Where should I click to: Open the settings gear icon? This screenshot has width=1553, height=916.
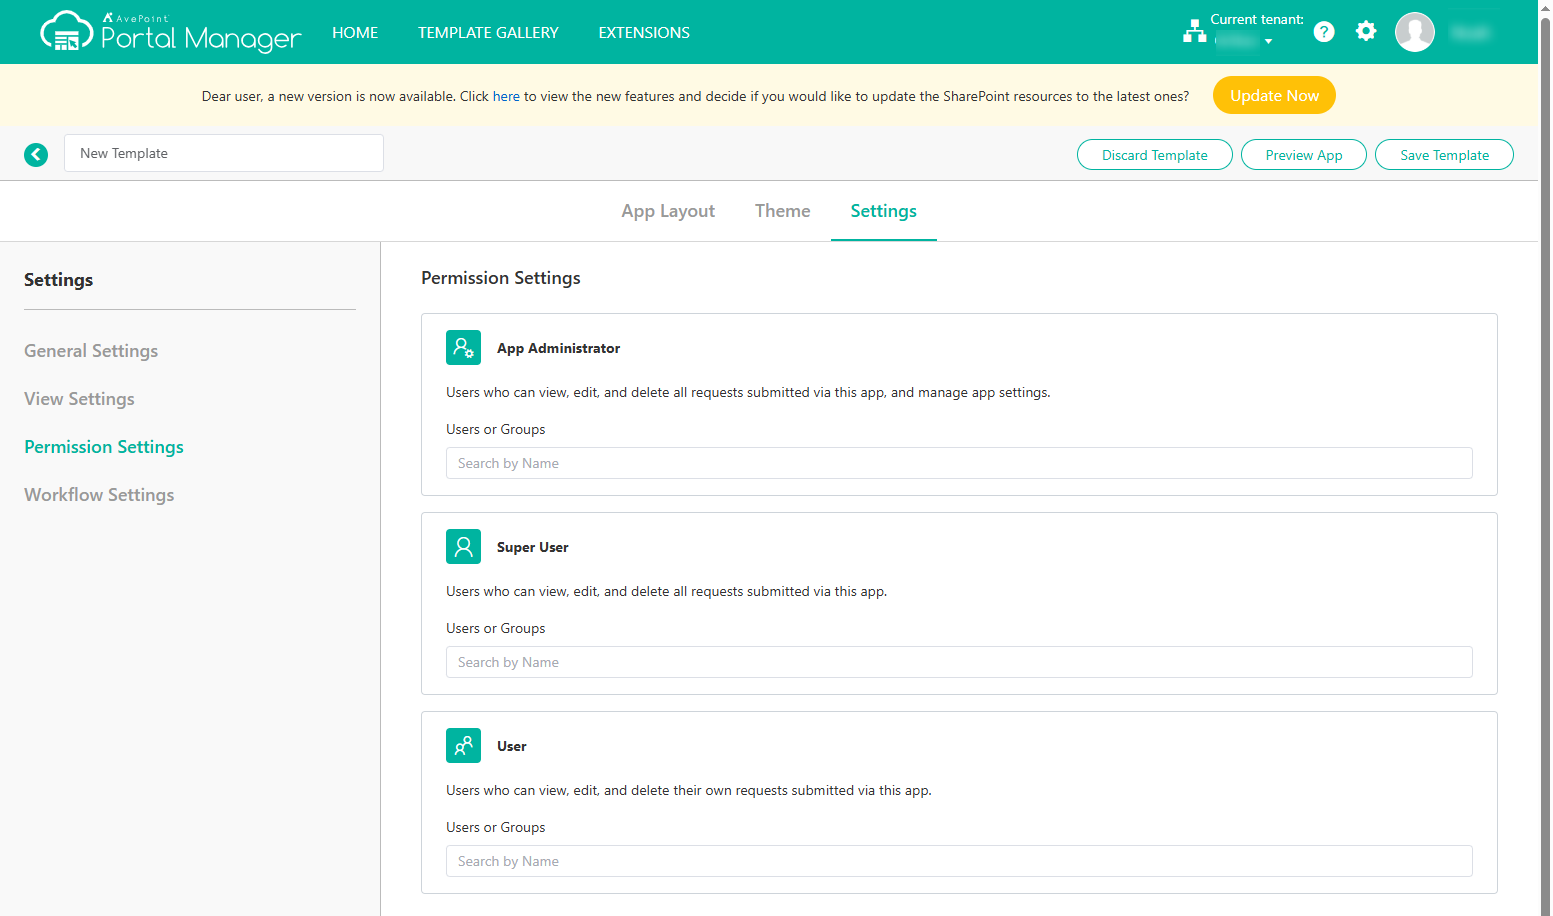1366,32
